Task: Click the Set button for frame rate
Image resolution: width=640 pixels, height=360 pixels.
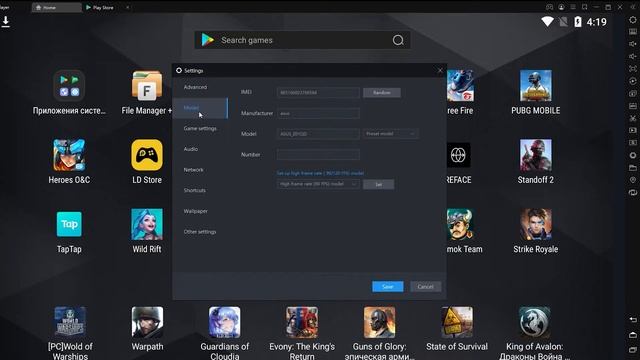Action: tap(378, 184)
